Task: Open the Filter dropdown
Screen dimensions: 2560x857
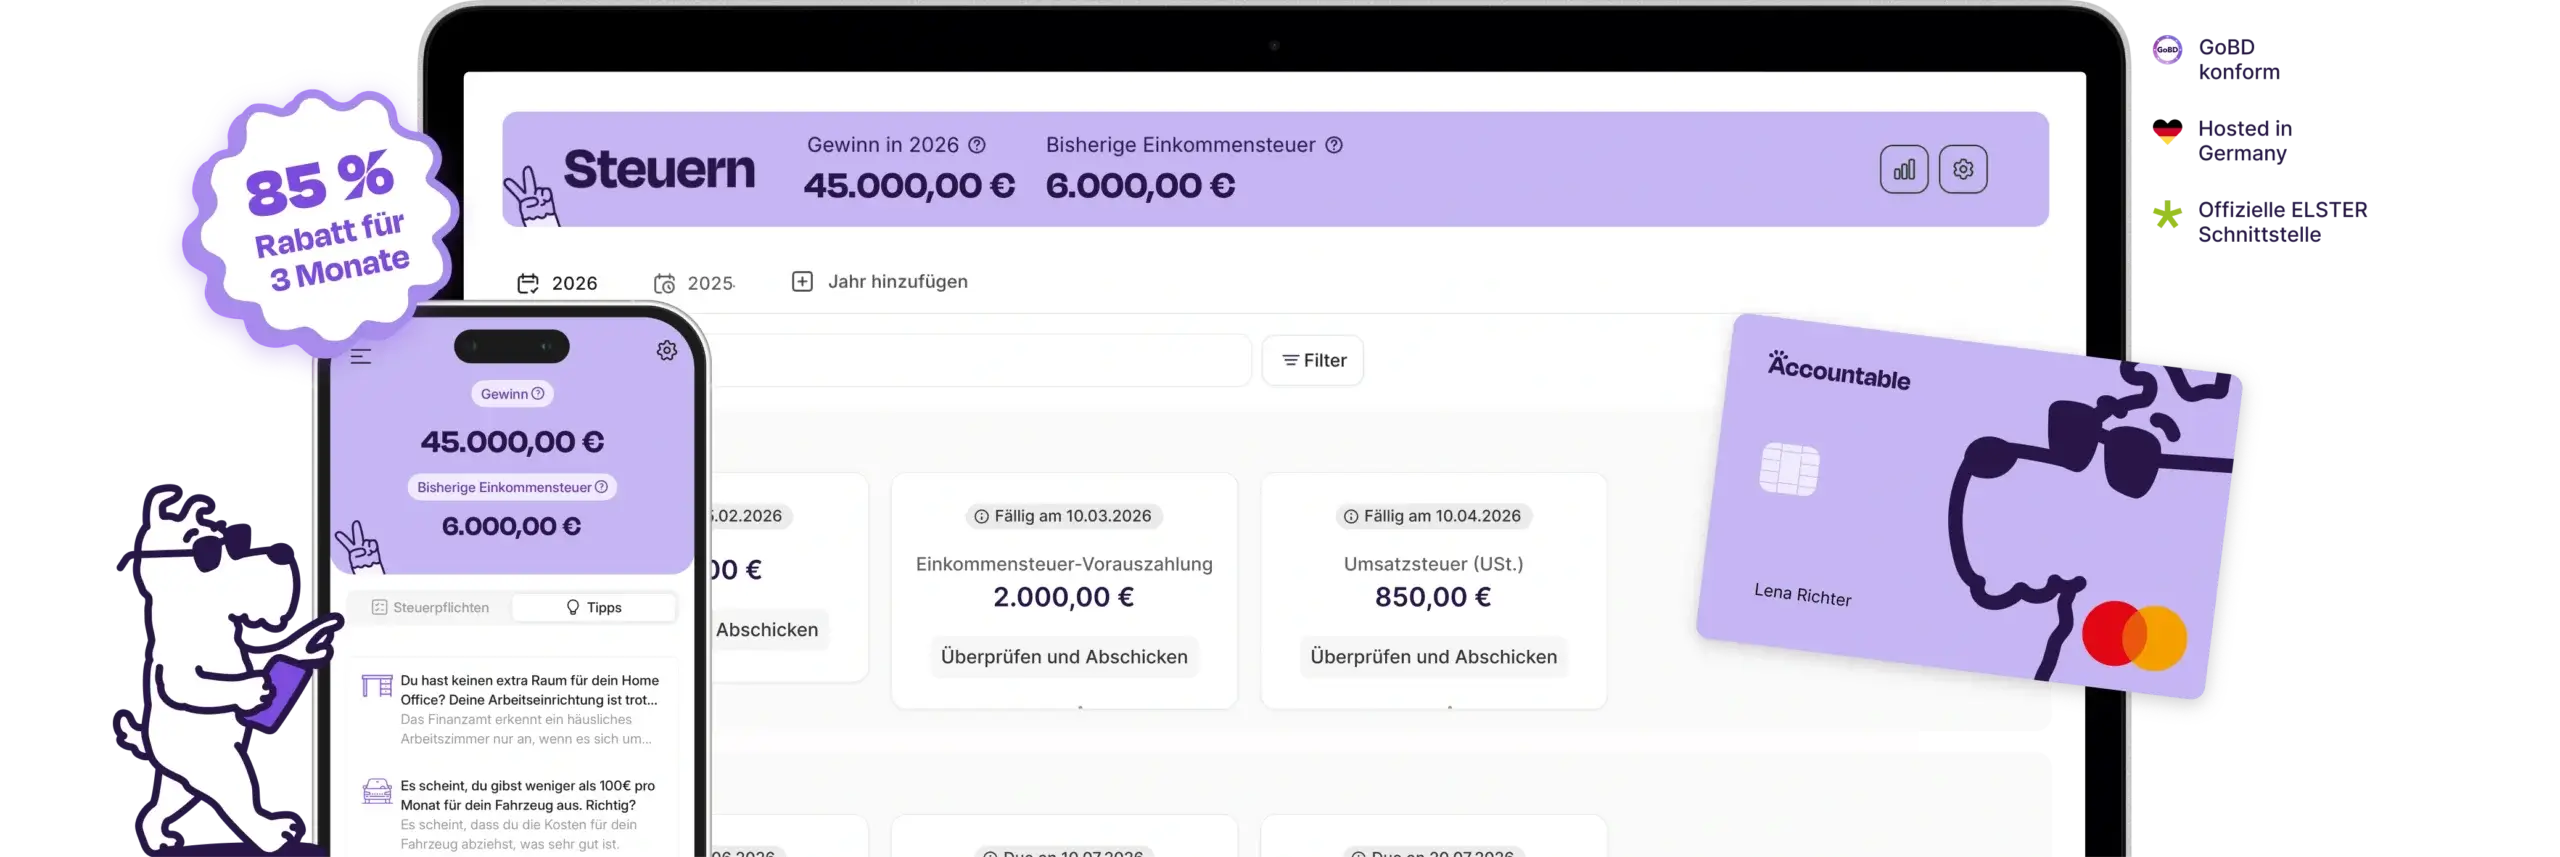Action: click(1312, 360)
